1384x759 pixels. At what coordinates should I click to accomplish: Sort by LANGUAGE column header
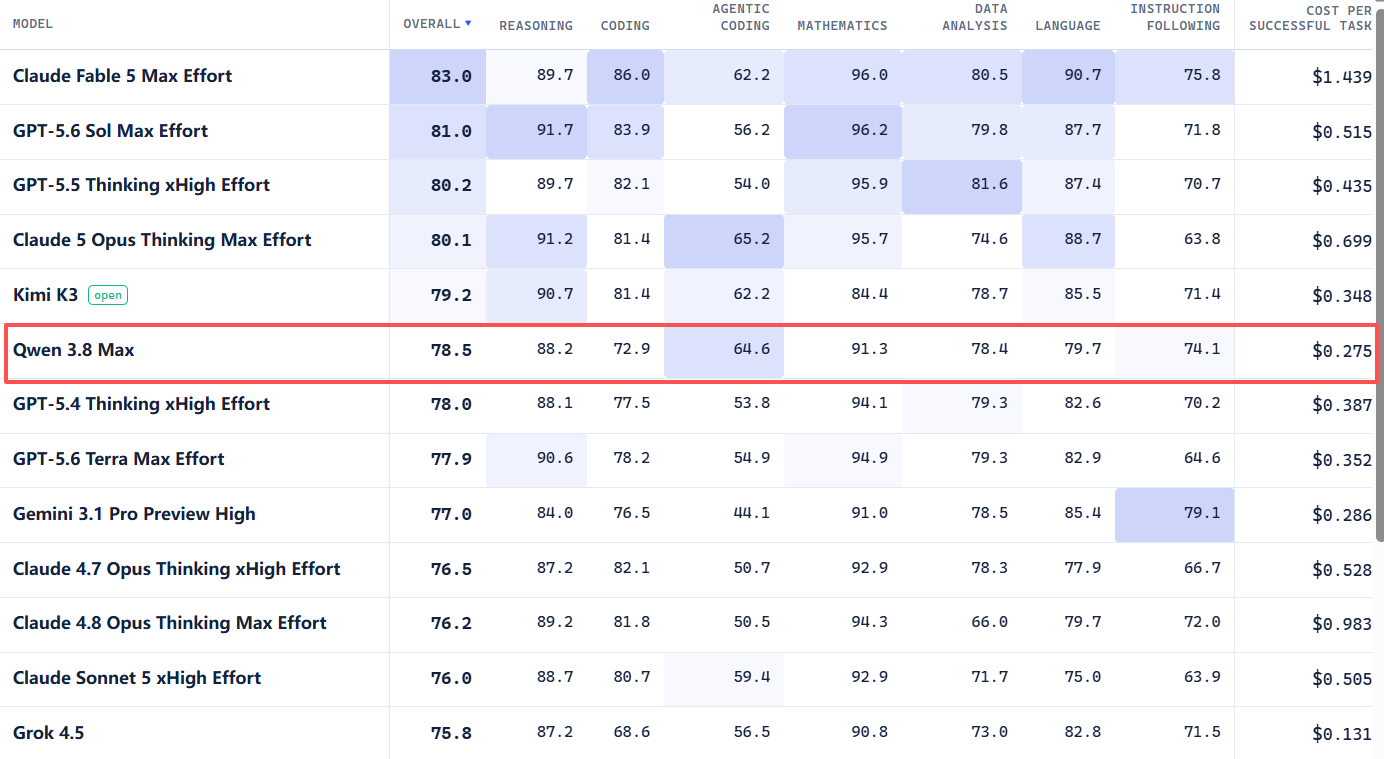[x=1068, y=25]
